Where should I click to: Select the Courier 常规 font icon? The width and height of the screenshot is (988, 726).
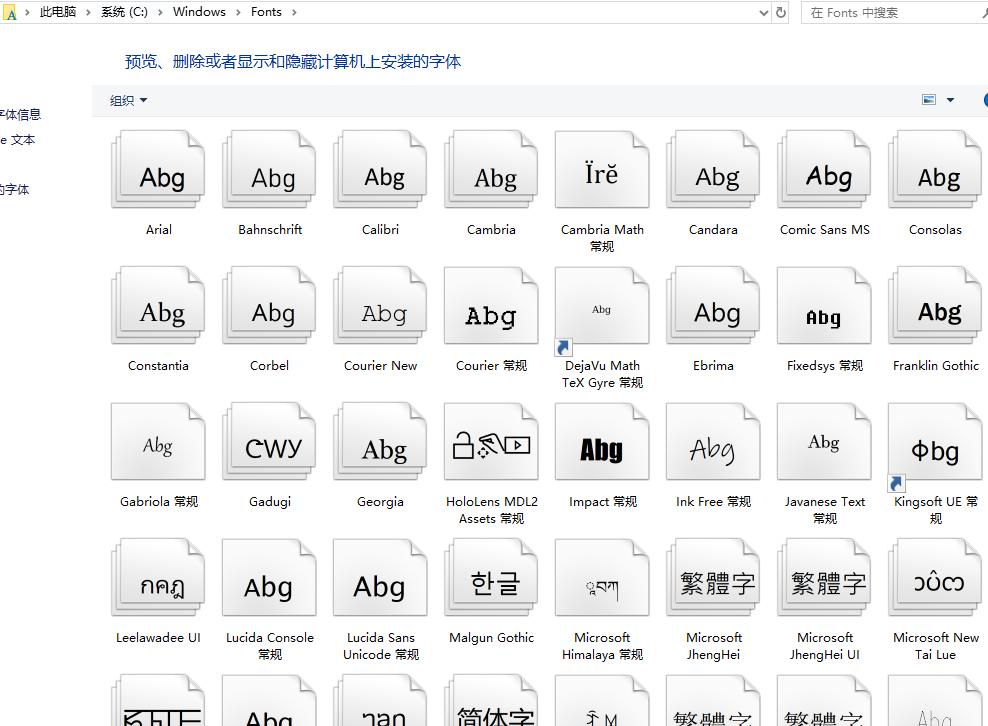[491, 305]
